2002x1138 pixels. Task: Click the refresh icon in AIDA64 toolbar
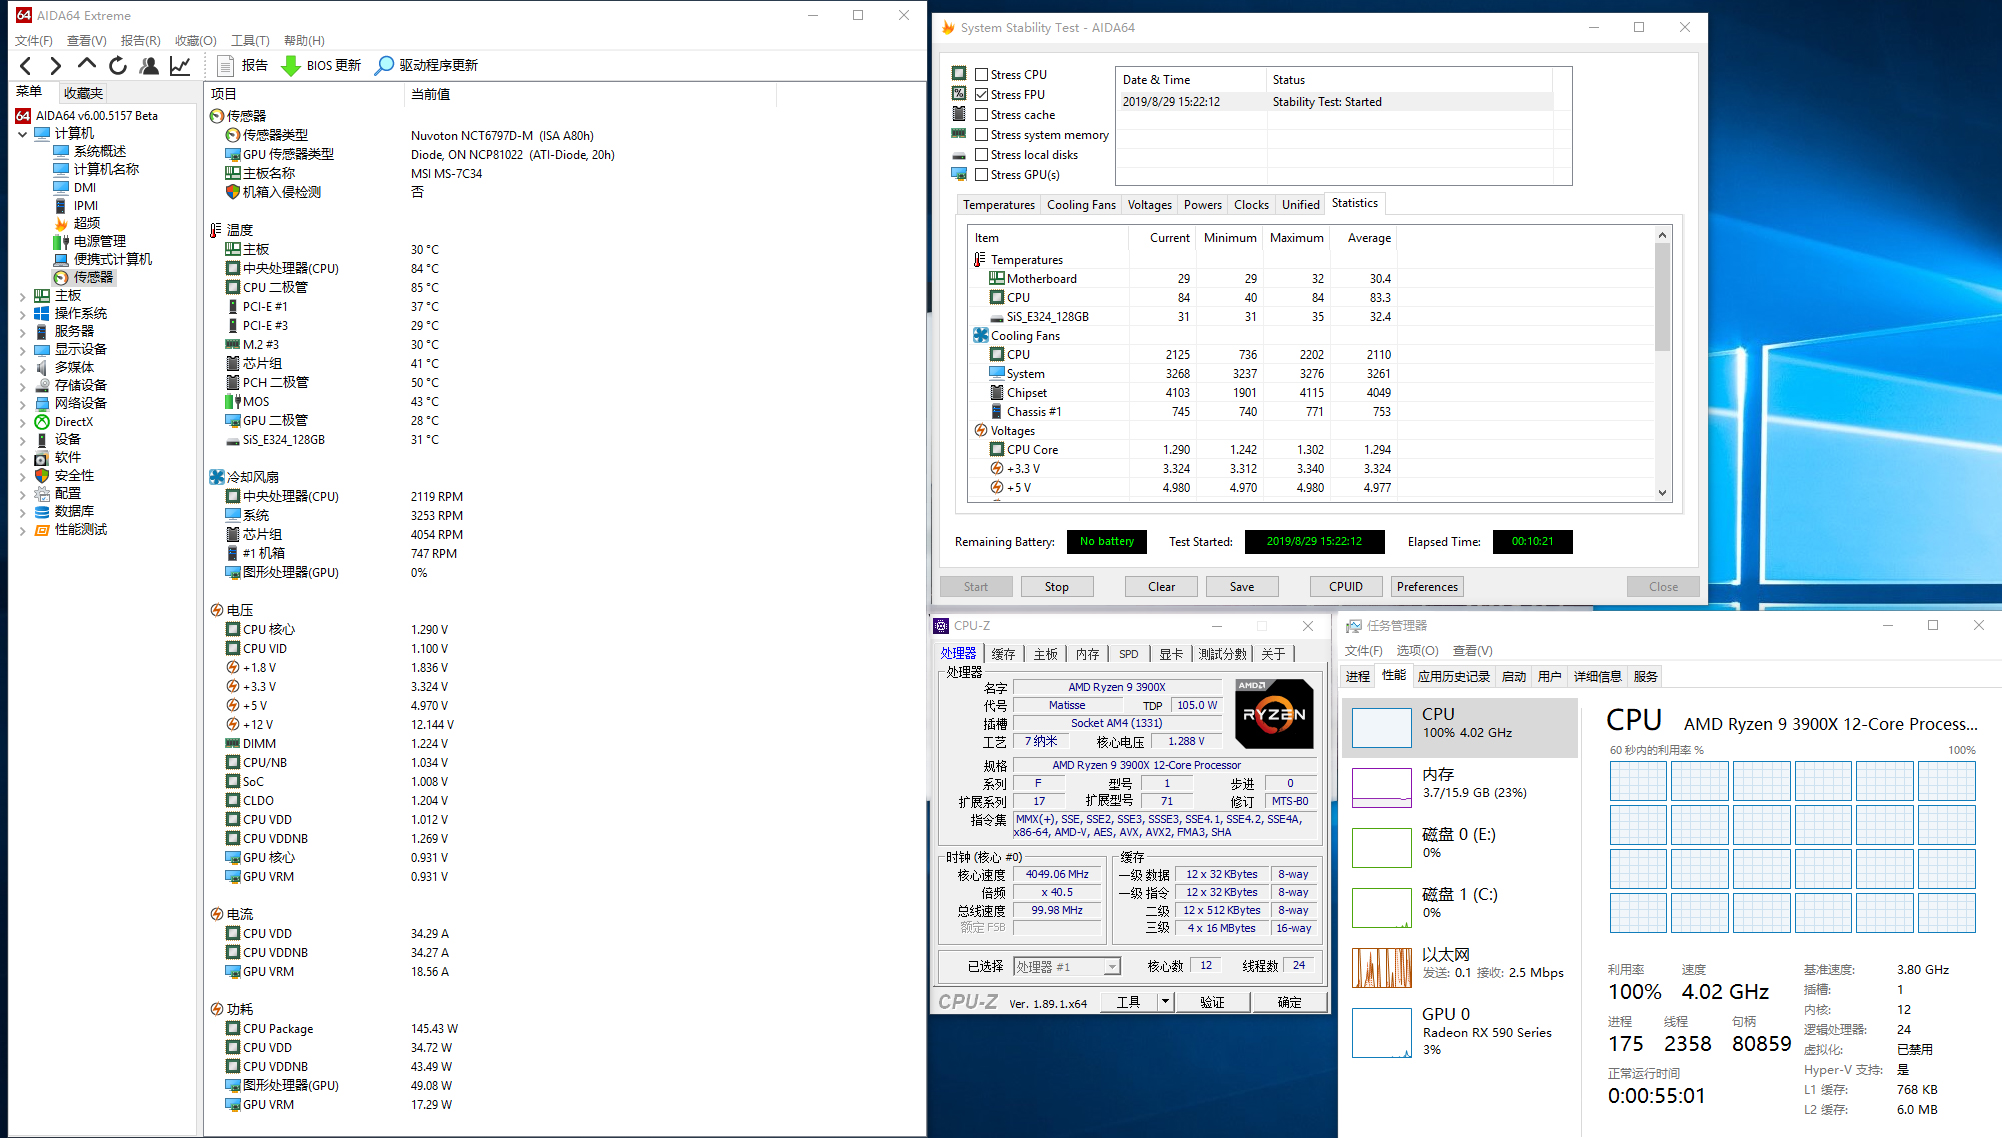(118, 66)
